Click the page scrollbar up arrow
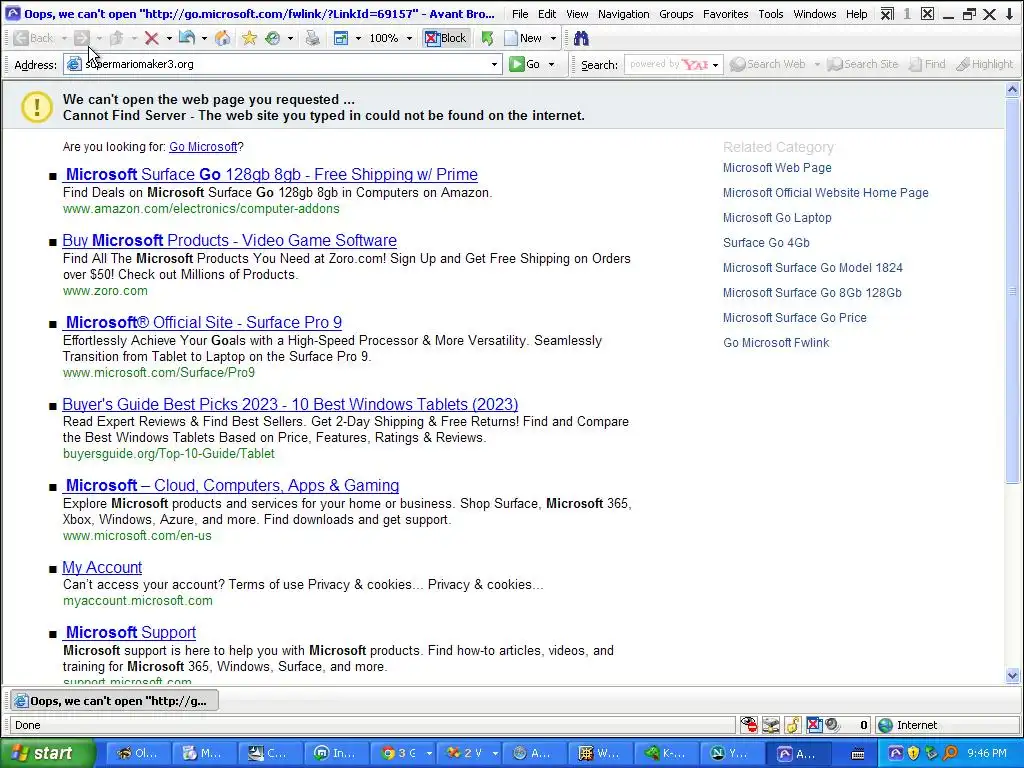Screen dimensions: 1024x768 (1012, 90)
